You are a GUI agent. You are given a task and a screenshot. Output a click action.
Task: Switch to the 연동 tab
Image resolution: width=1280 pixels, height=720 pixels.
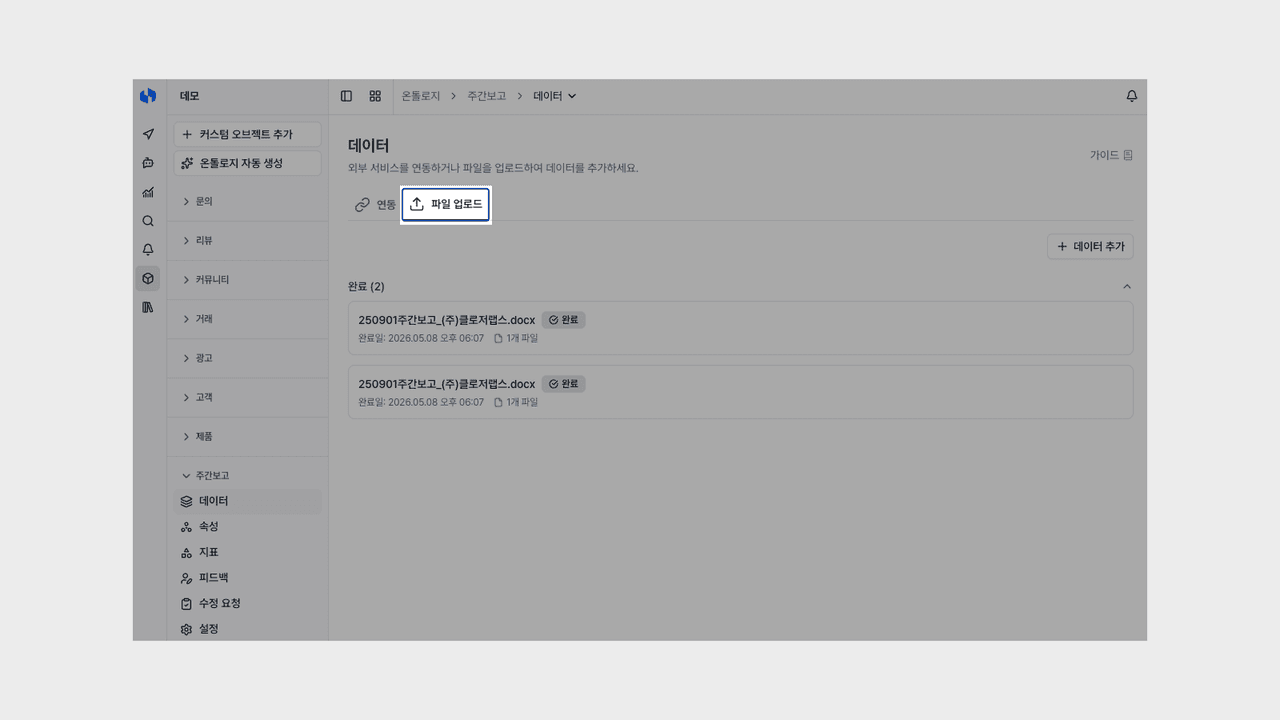[x=375, y=205]
